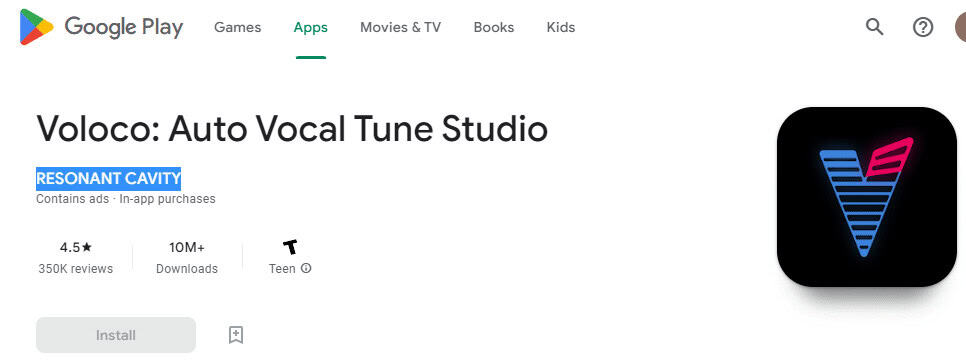
Task: Open the search magnifier icon
Action: coord(875,27)
